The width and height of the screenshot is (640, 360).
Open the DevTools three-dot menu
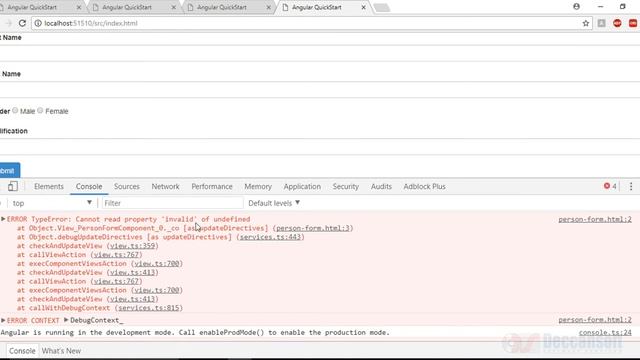pos(631,186)
